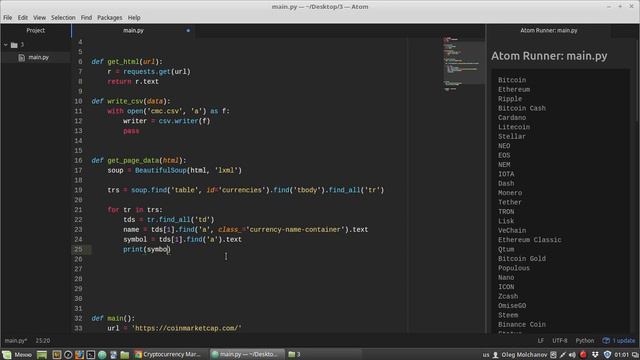640x360 pixels.
Task: Click the LF line ending selector
Action: [x=540, y=340]
